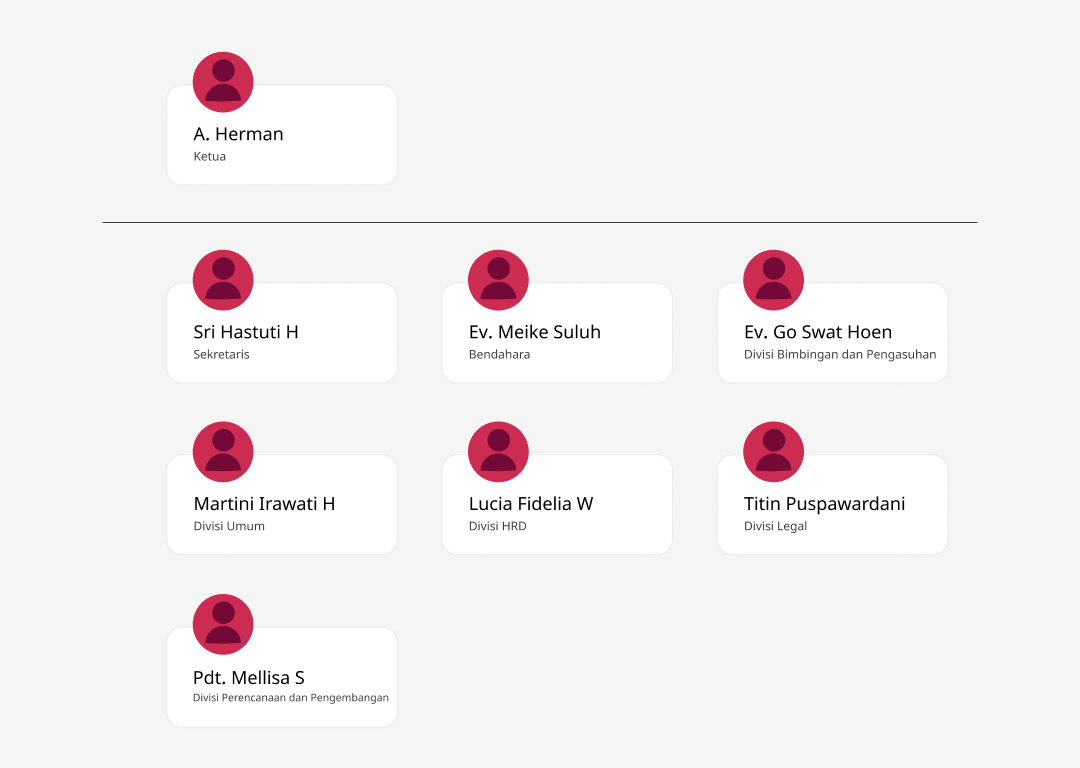Open the Ev. Go Swat Hoen name
This screenshot has height=768, width=1080.
[818, 332]
